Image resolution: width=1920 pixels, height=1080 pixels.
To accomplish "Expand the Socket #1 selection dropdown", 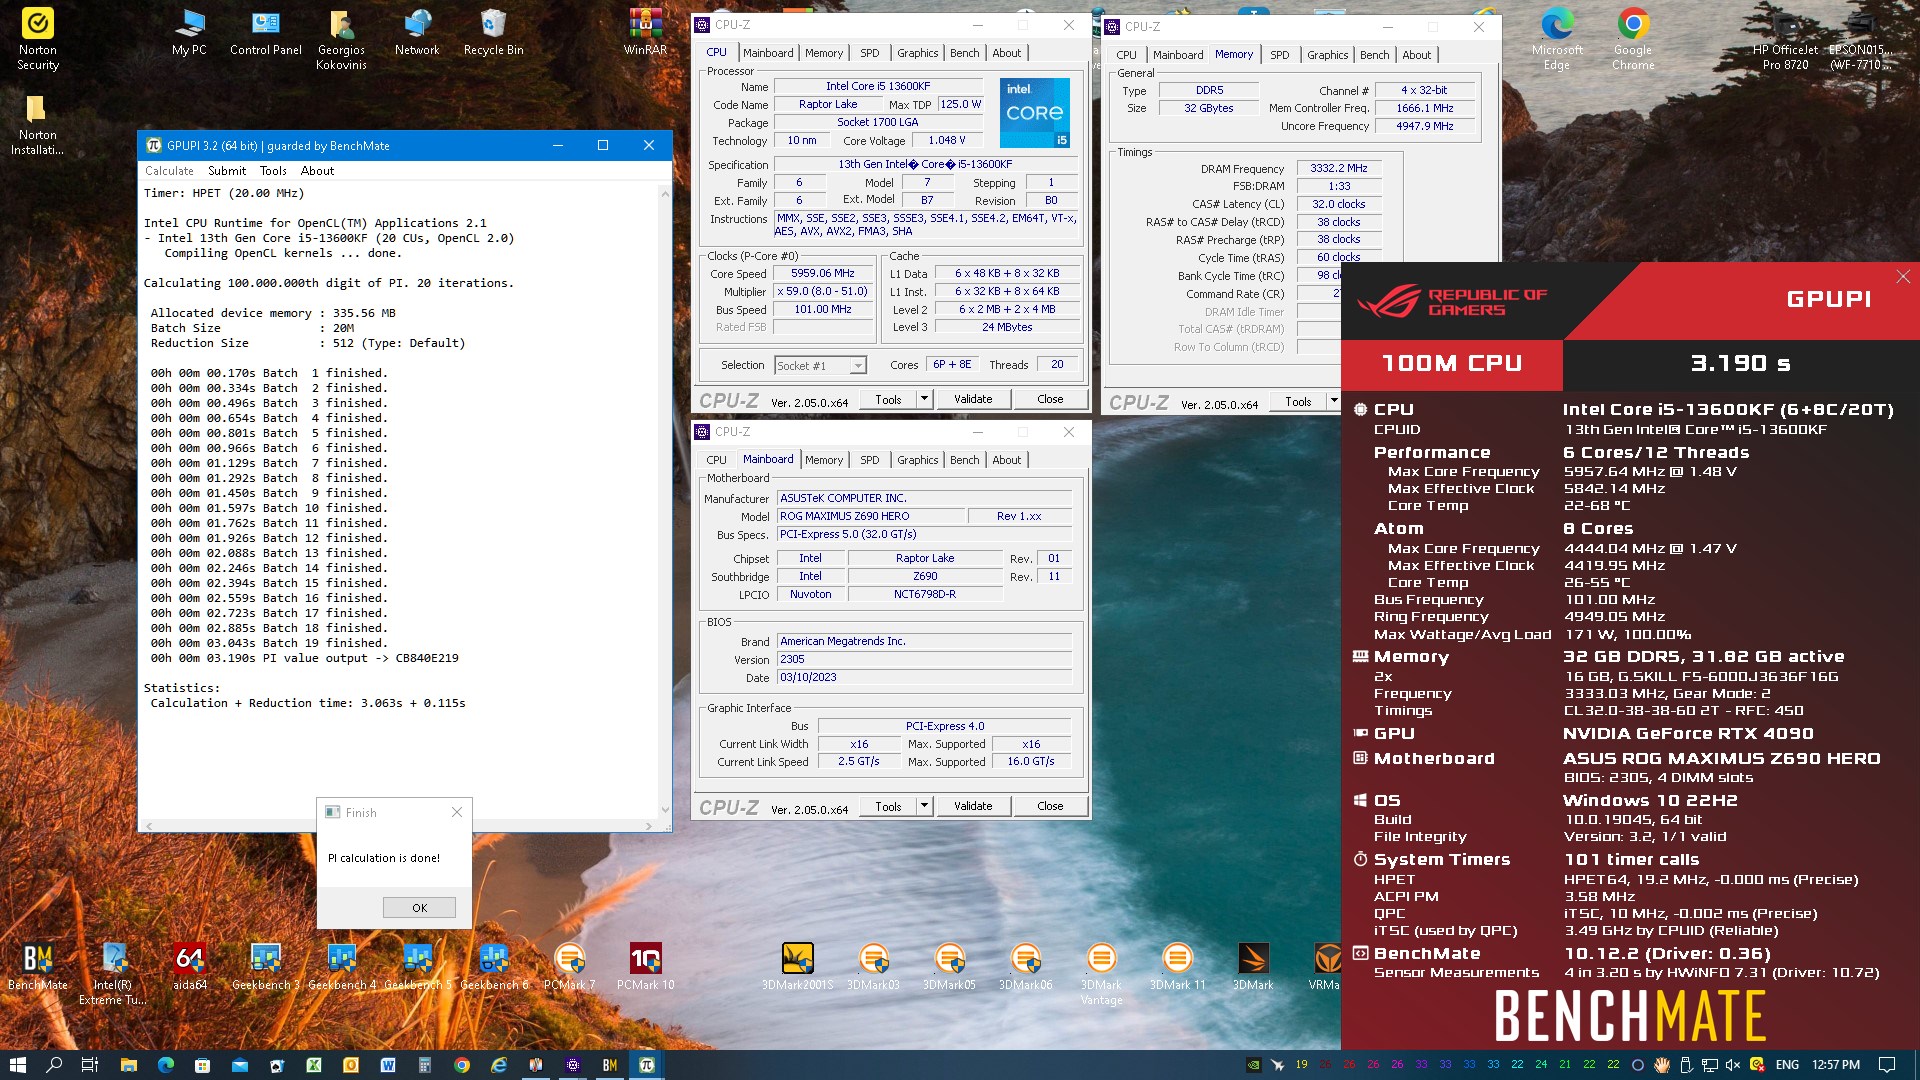I will [x=857, y=366].
